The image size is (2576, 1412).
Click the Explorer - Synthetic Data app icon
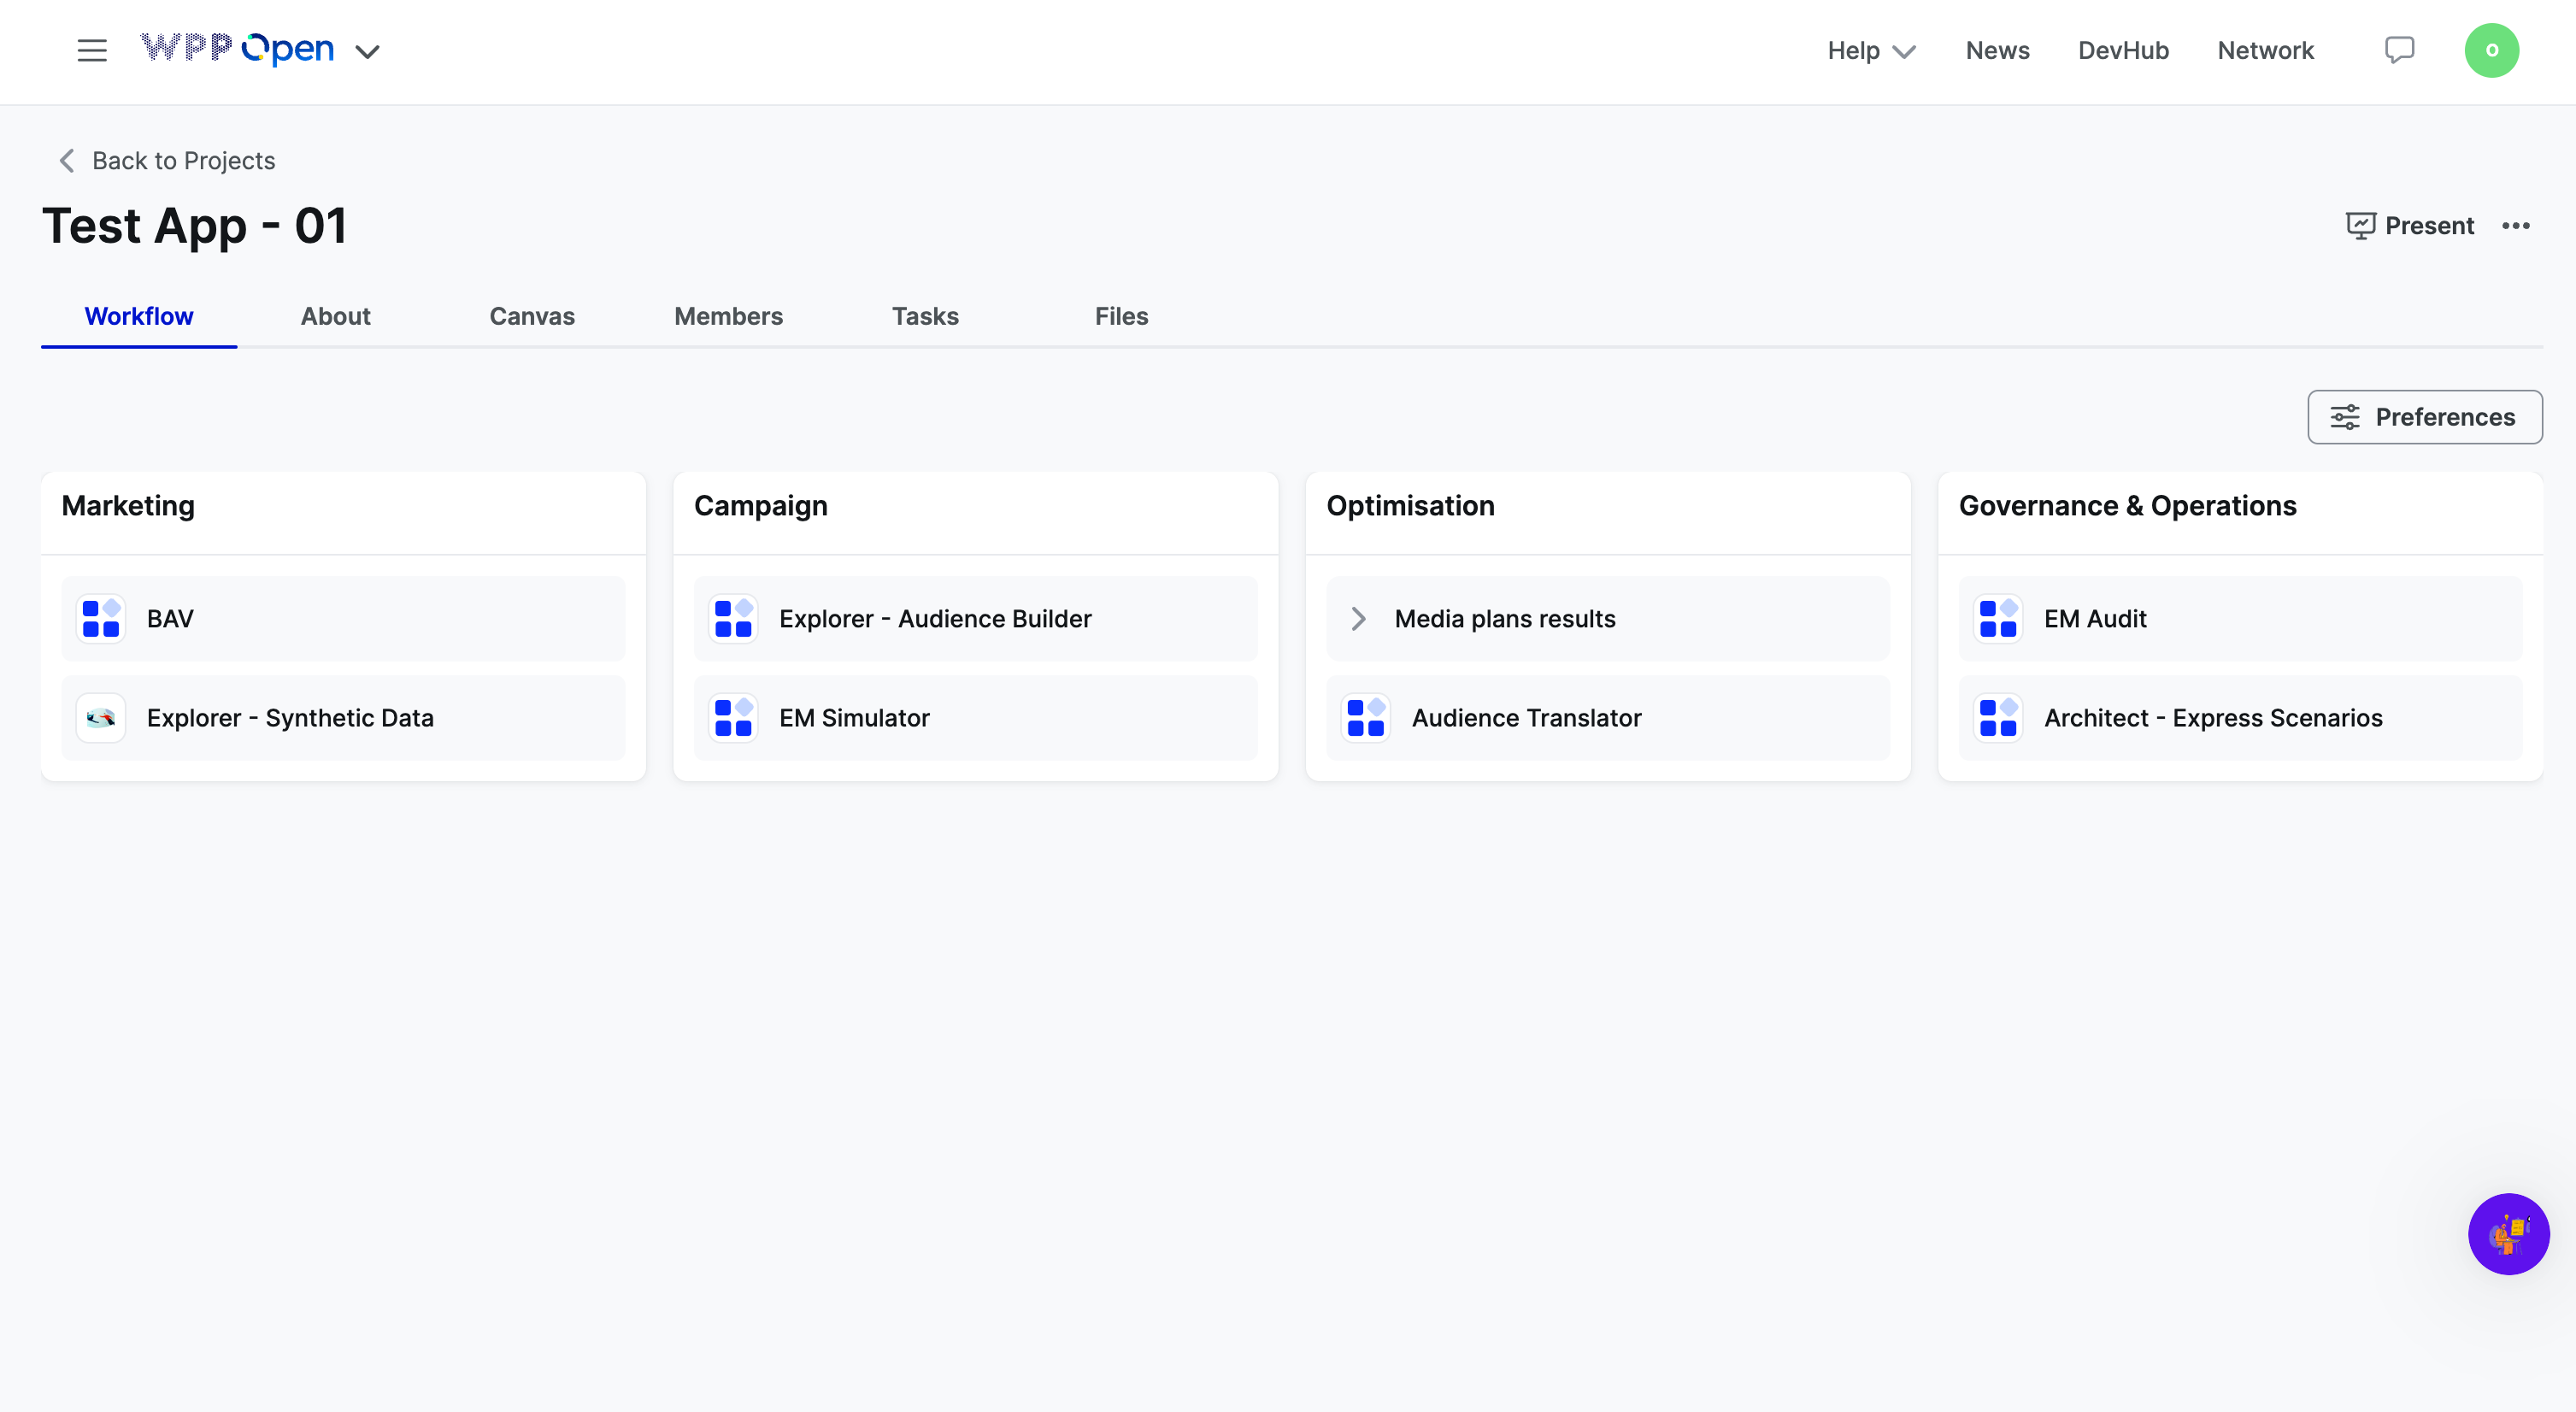[x=101, y=718]
